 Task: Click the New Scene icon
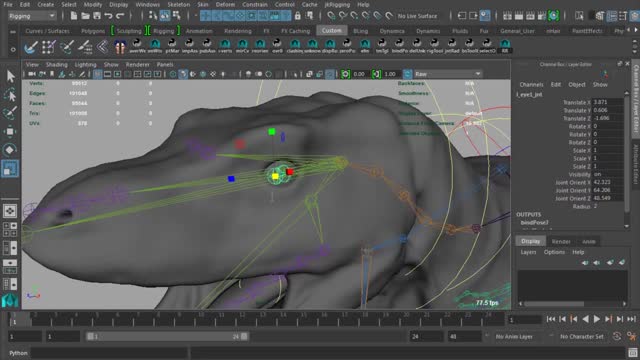74,16
